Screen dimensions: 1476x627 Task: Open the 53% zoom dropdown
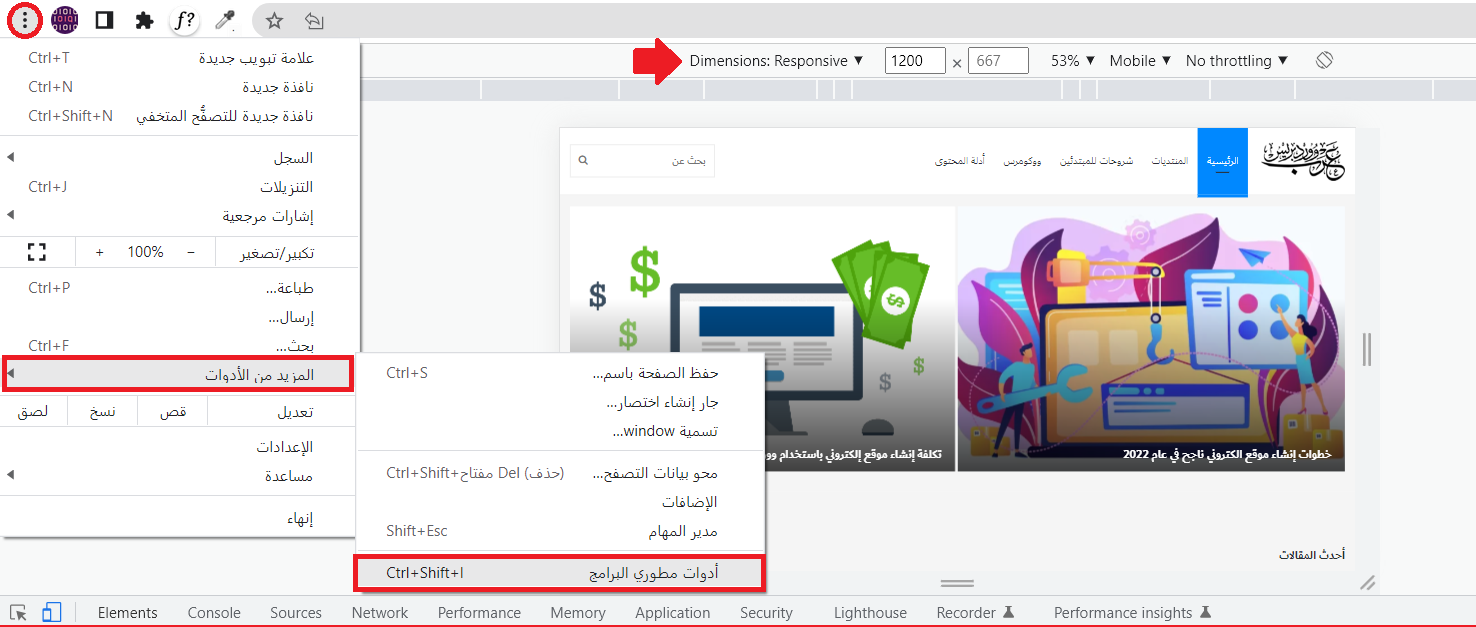click(1073, 61)
